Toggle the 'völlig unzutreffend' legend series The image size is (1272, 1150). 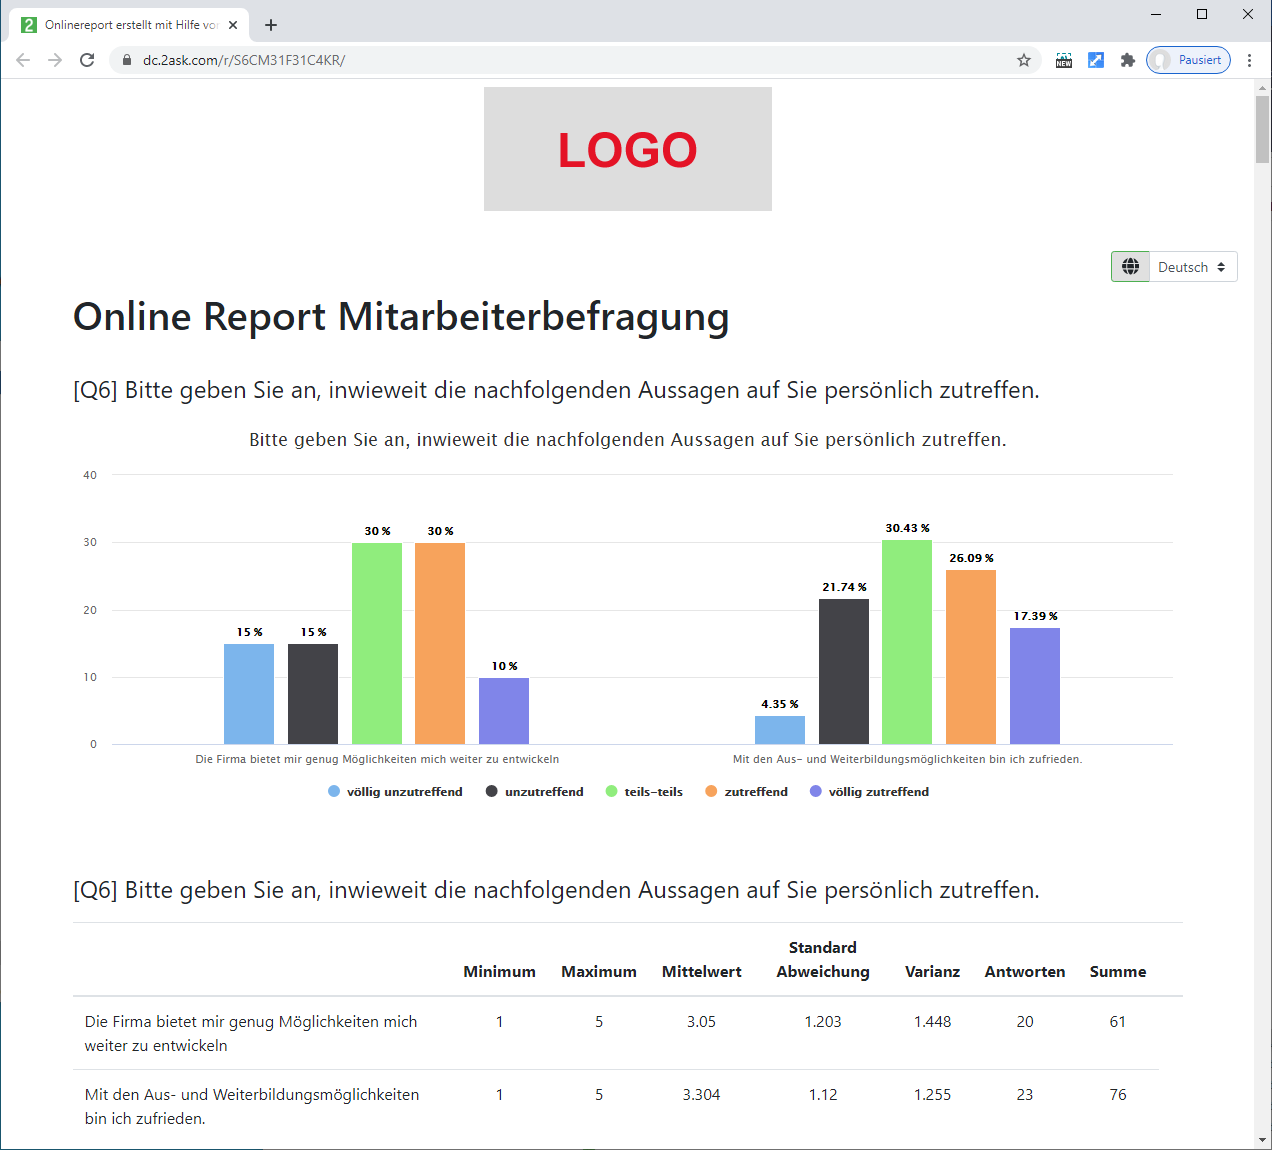click(x=395, y=792)
